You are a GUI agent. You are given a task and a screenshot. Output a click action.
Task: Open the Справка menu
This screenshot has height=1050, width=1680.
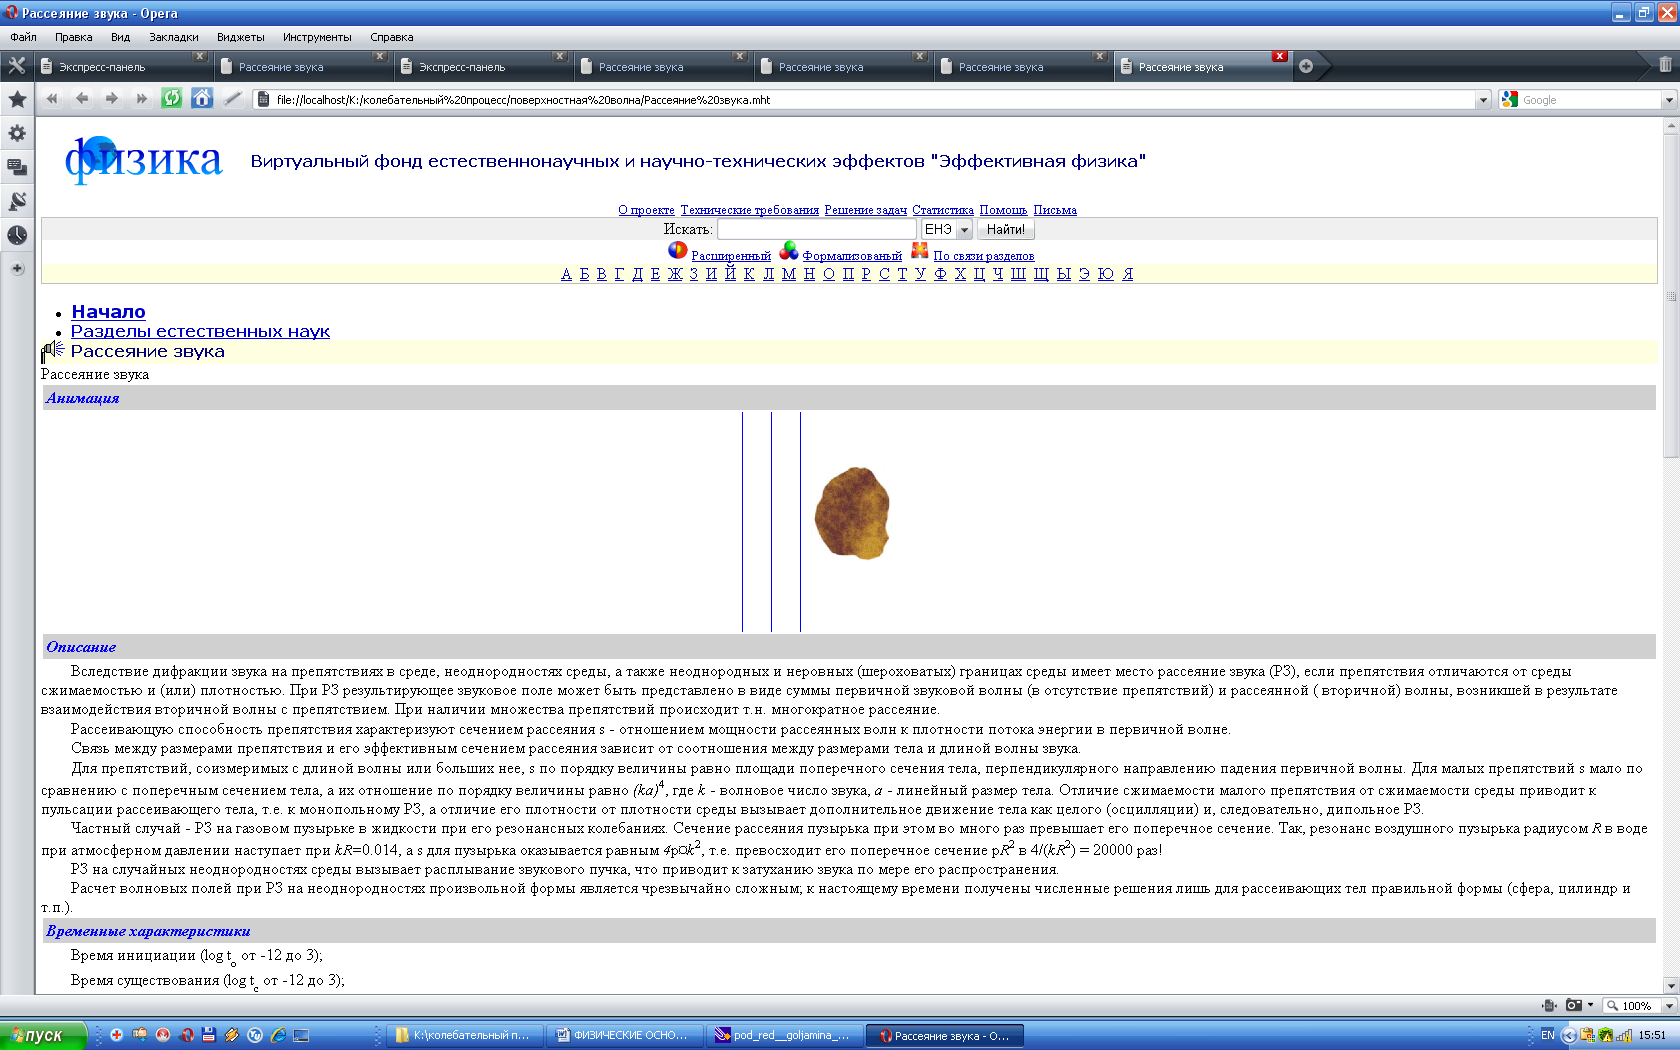pyautogui.click(x=392, y=37)
